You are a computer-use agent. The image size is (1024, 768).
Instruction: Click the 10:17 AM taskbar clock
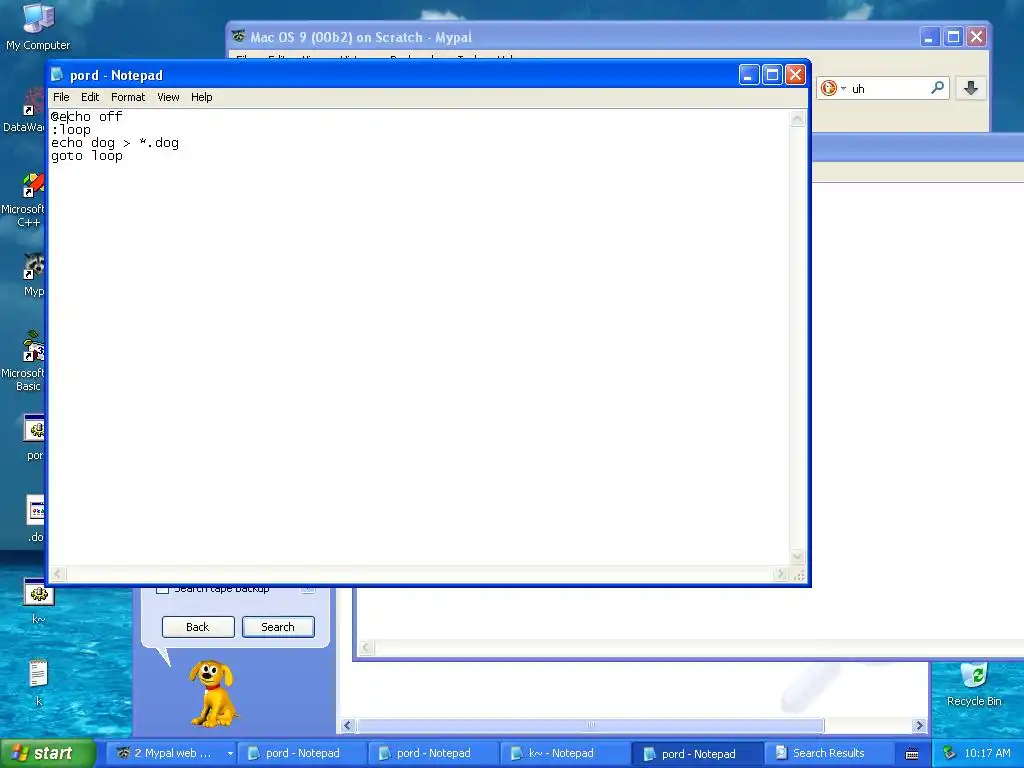[x=987, y=753]
